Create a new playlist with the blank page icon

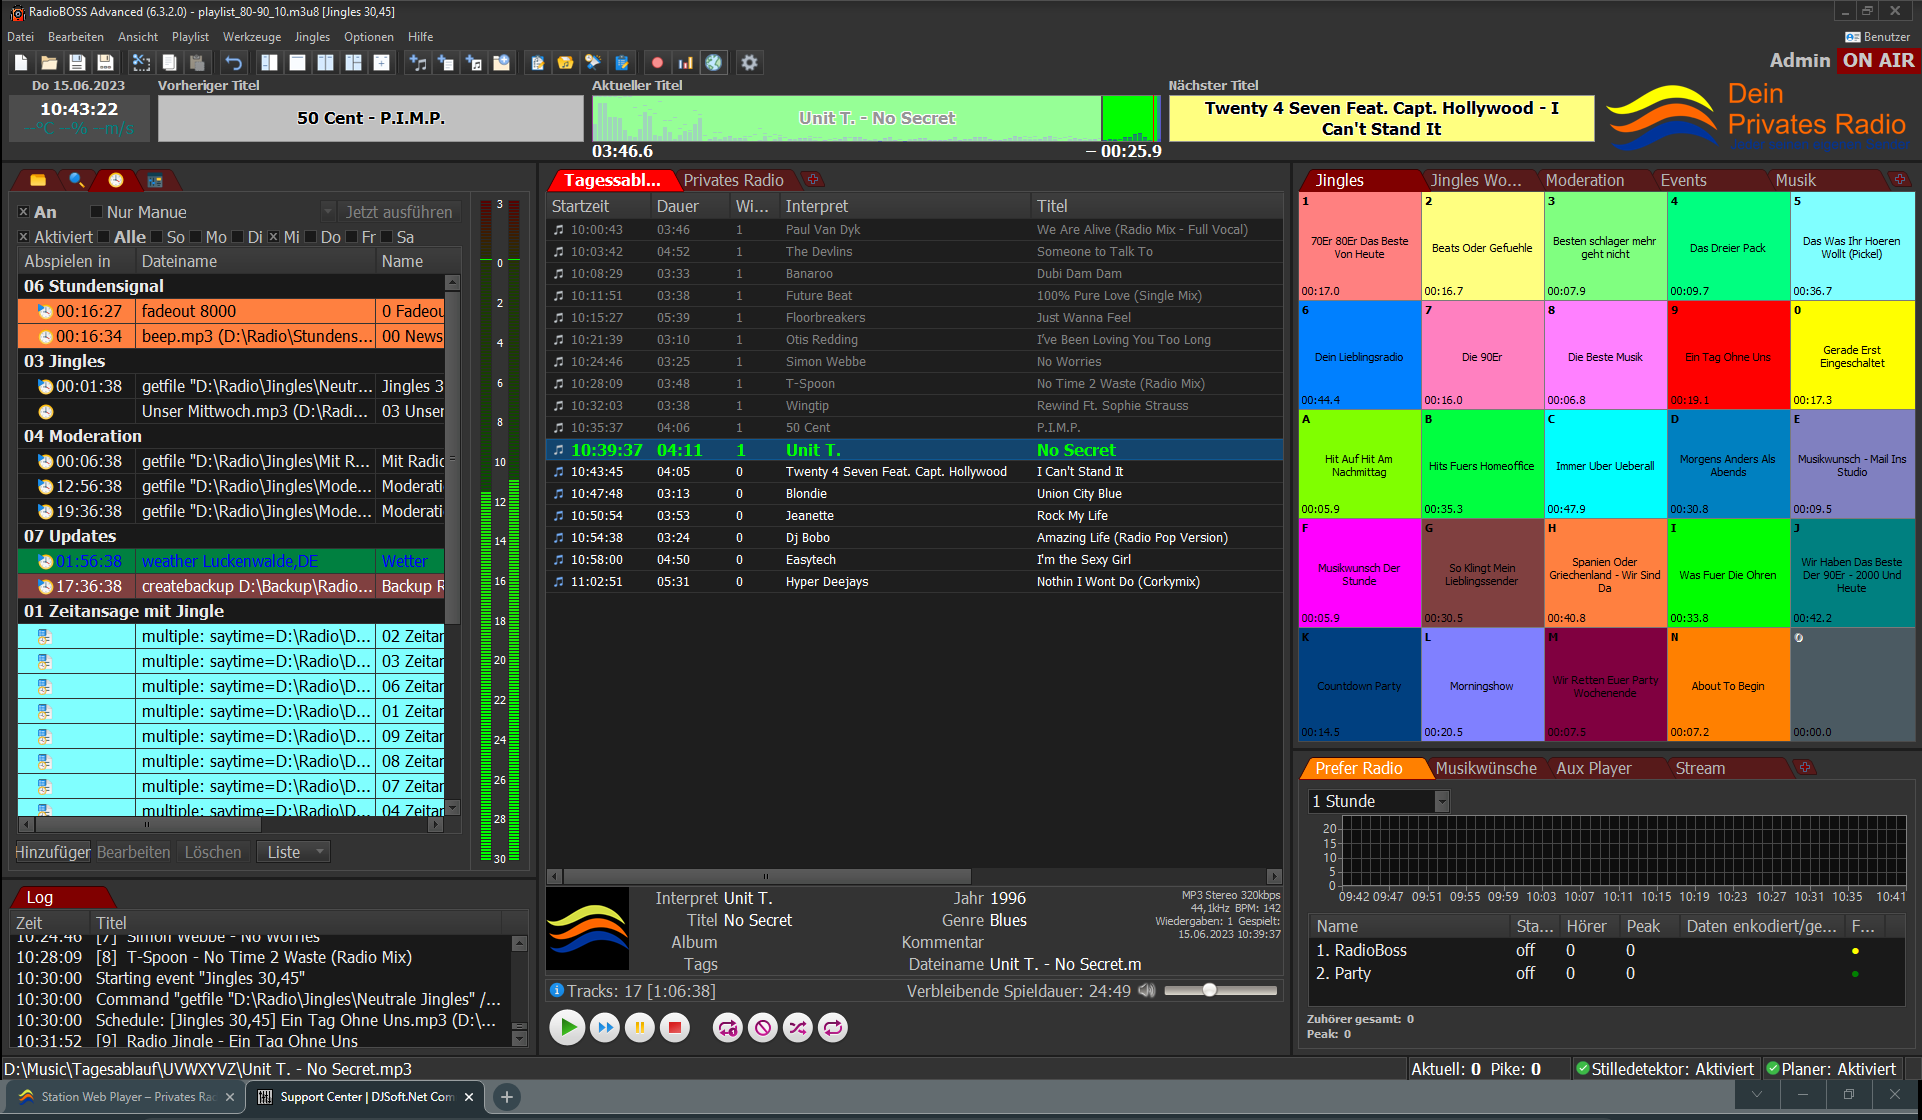[x=21, y=62]
